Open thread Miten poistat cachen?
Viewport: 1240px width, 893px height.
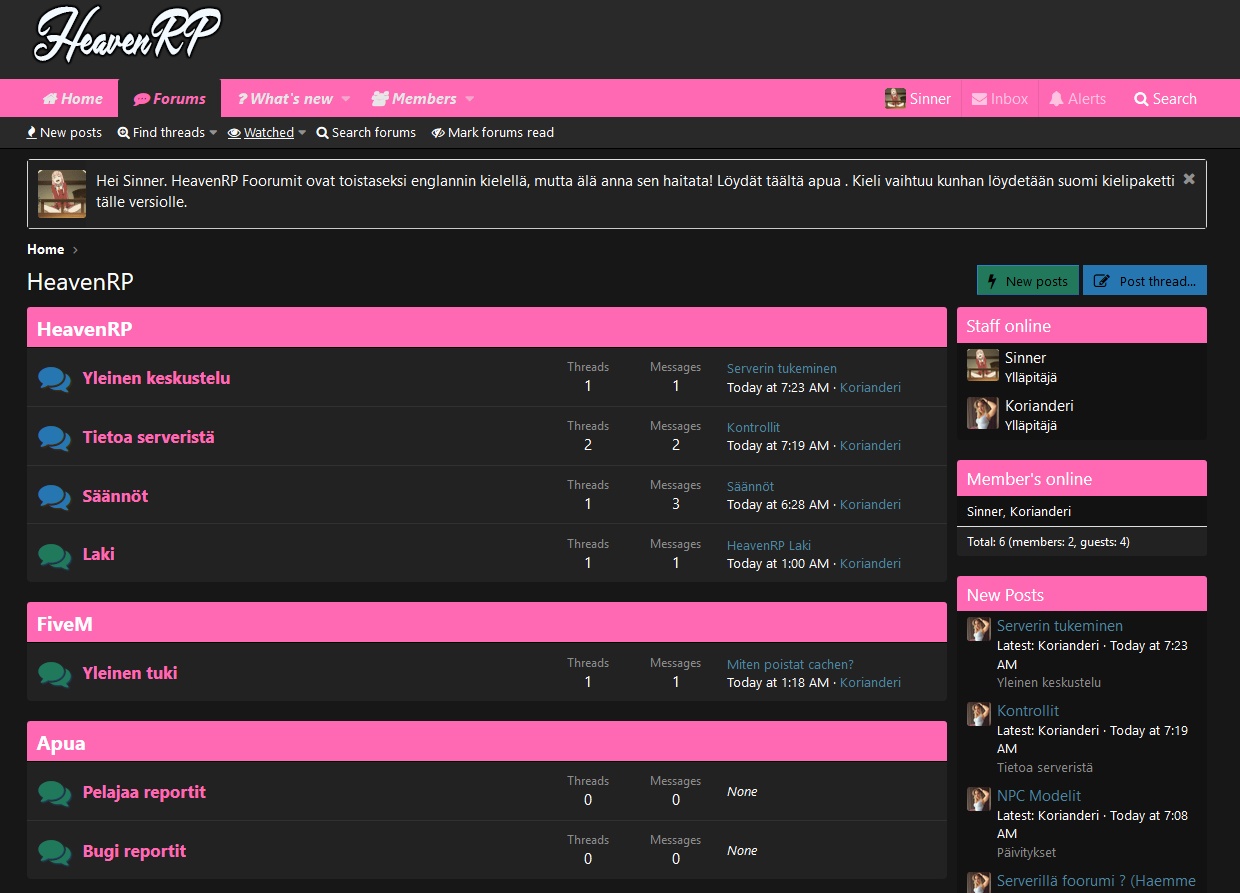point(790,664)
